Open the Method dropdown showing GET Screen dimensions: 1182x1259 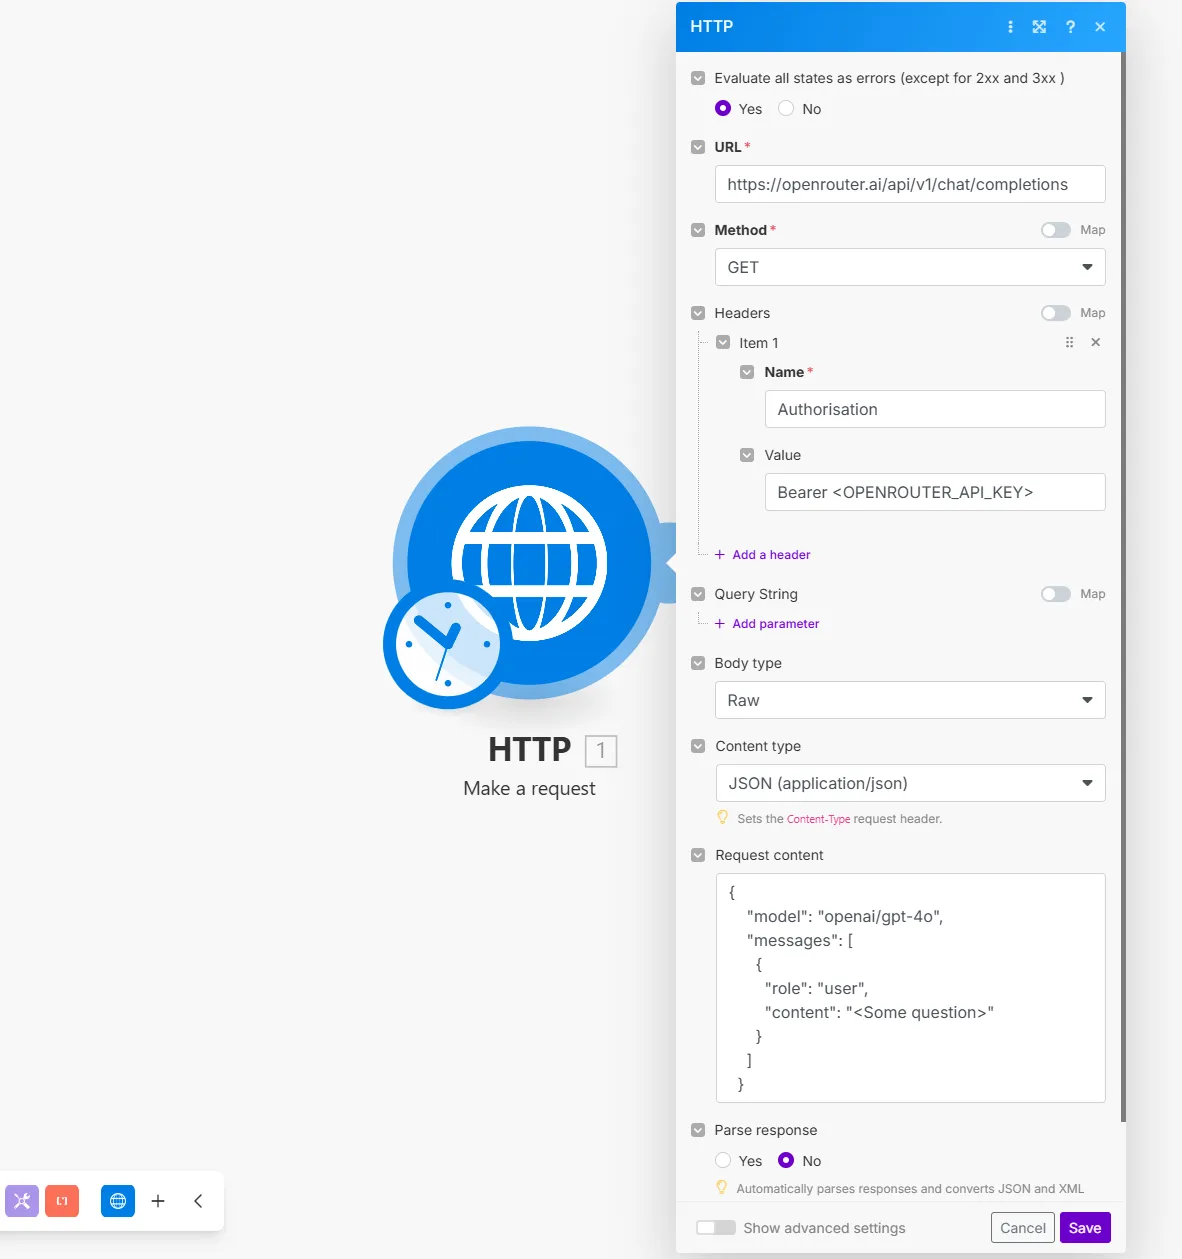pos(910,267)
